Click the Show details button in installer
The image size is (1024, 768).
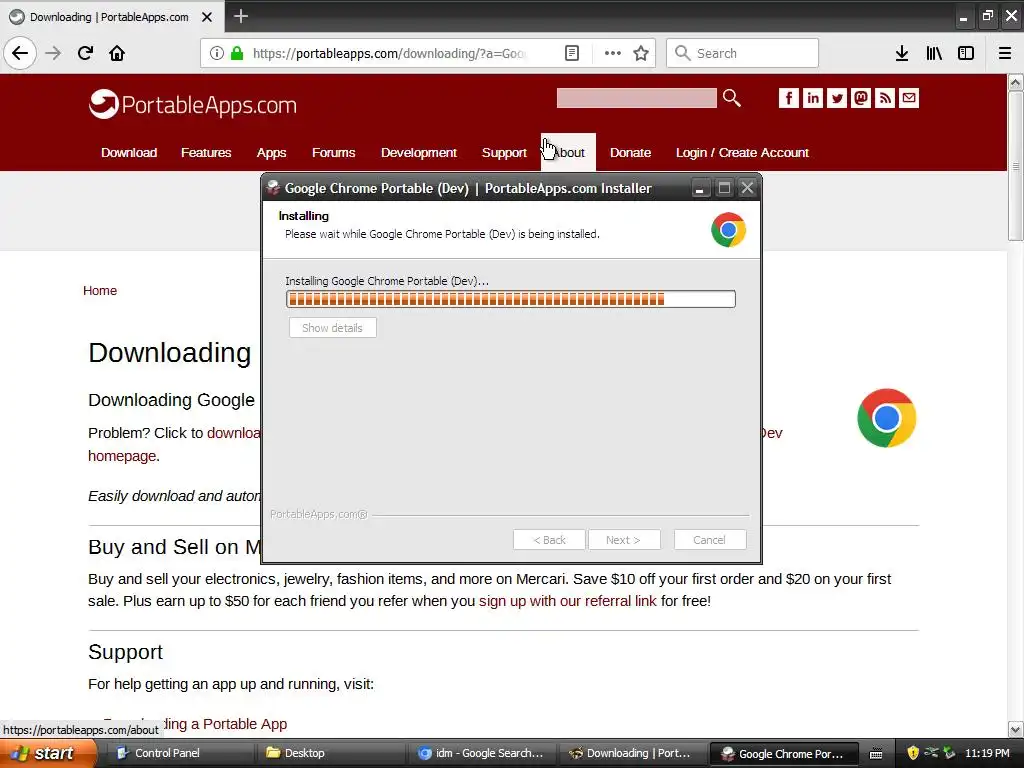click(332, 328)
